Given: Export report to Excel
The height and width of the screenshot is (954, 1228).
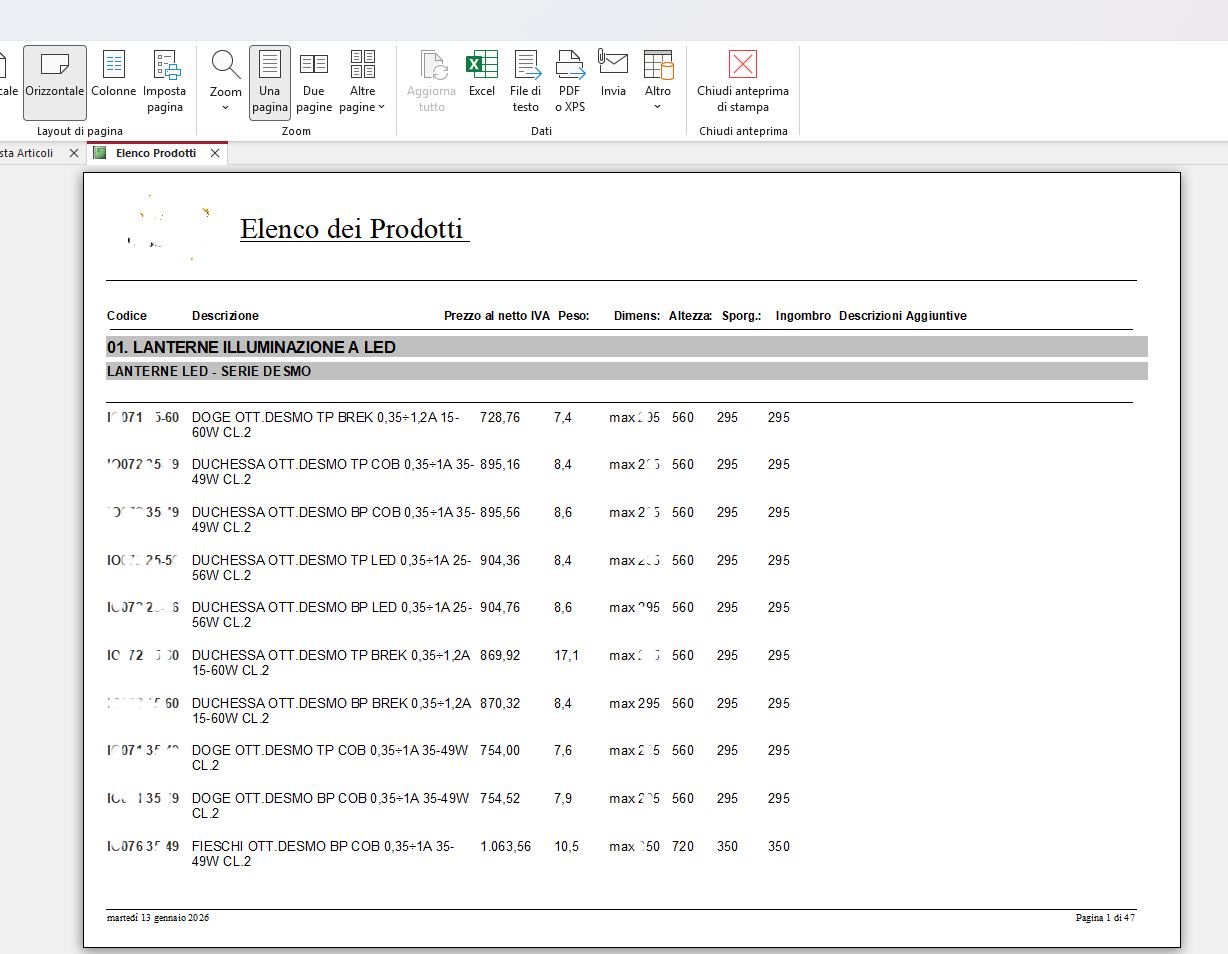Looking at the screenshot, I should coord(482,75).
